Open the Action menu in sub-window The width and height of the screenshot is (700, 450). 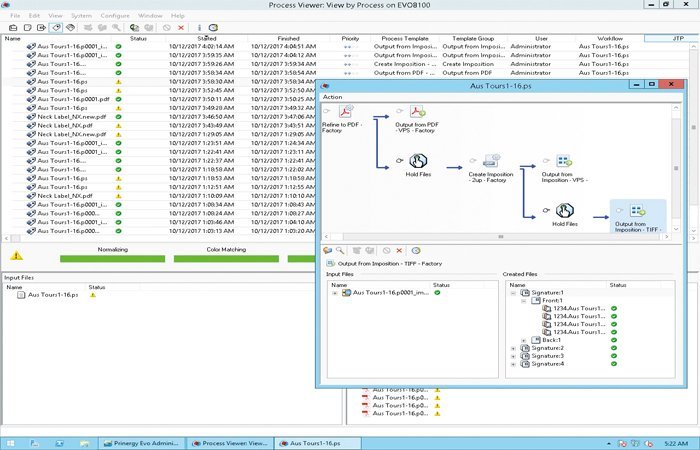333,97
